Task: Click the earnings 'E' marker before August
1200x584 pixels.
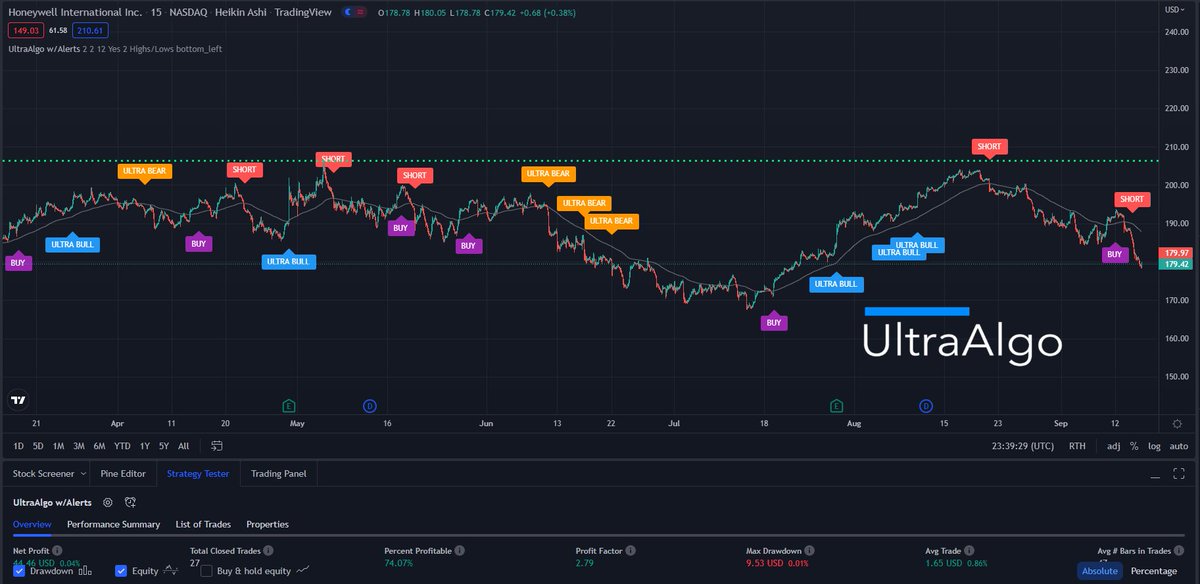Action: click(837, 405)
